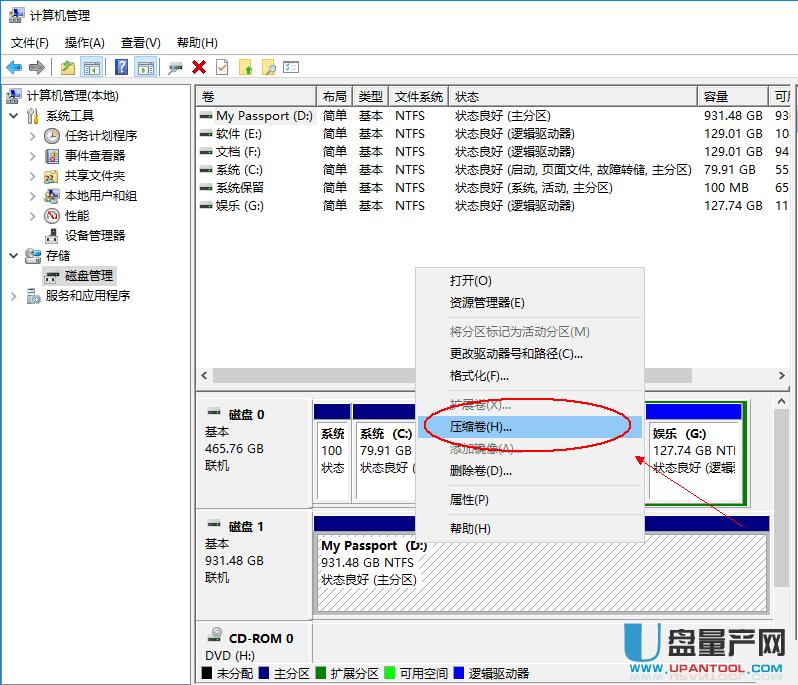Expand the 服务和应用程序 tree node
798x685 pixels.
click(x=14, y=295)
